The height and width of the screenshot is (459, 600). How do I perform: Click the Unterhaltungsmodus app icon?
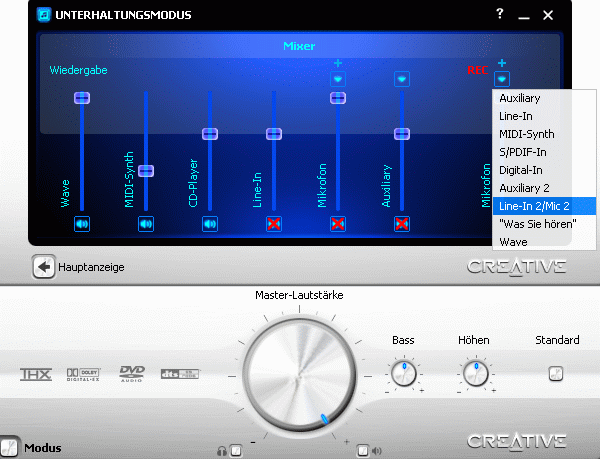(x=44, y=15)
